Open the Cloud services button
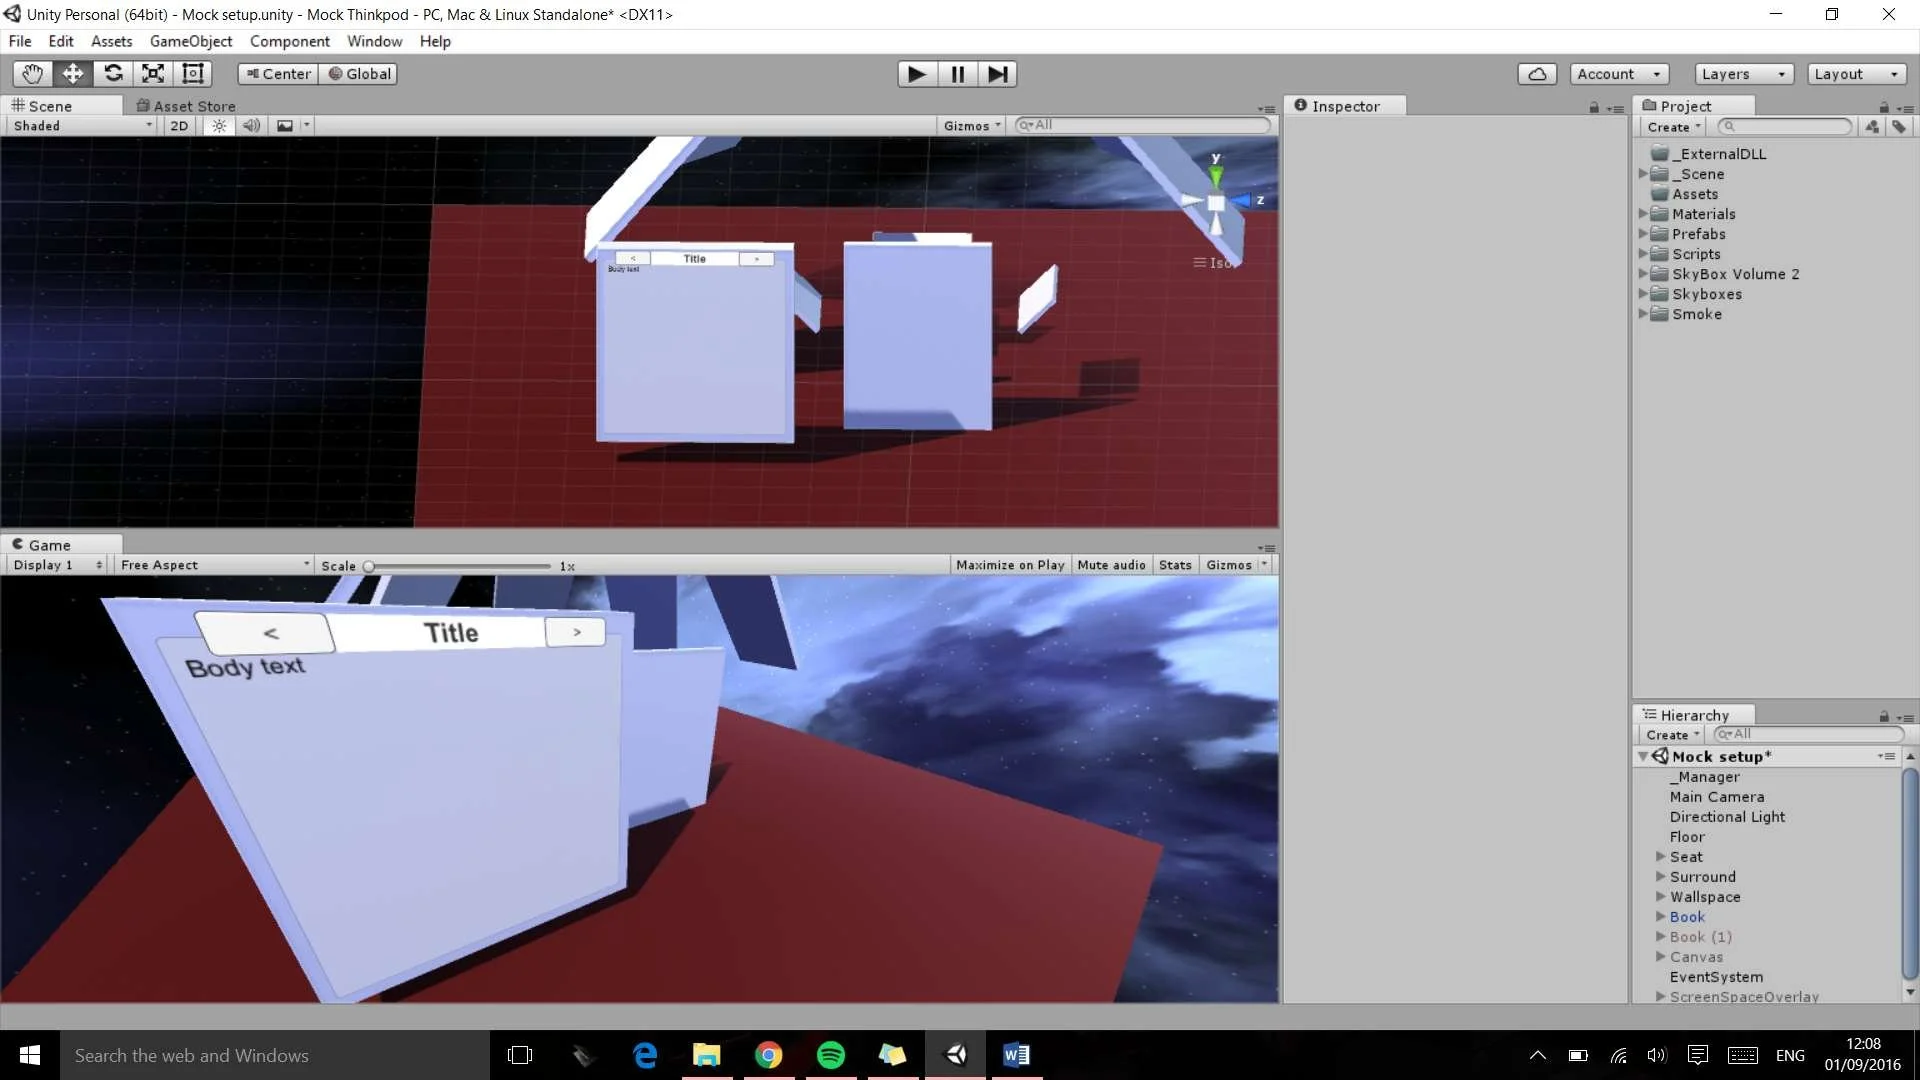 [1537, 74]
